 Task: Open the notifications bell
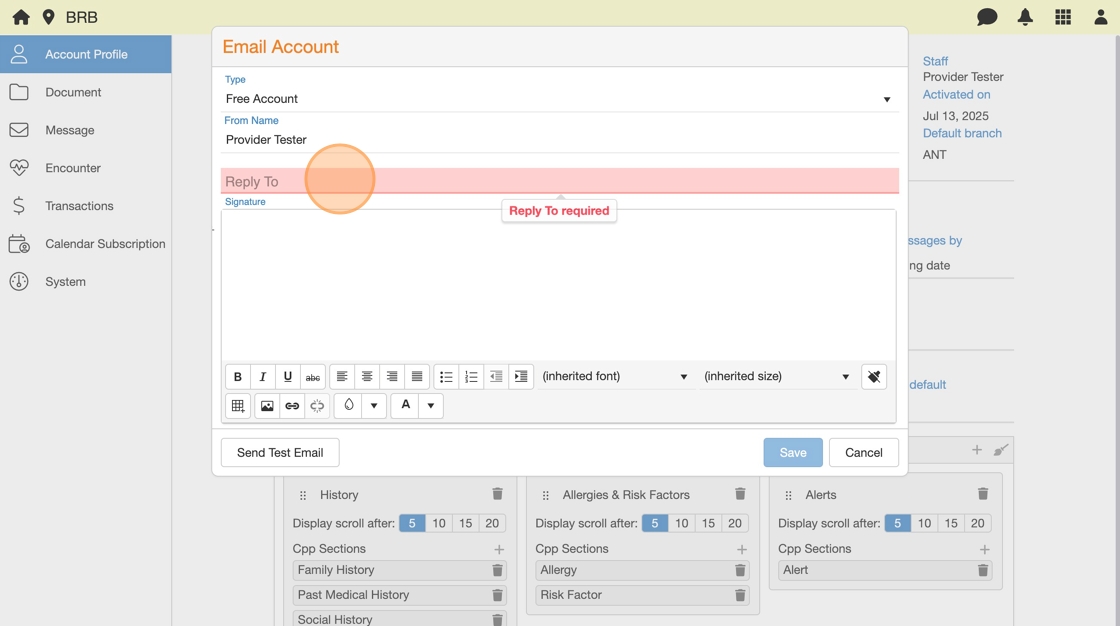pyautogui.click(x=1025, y=17)
